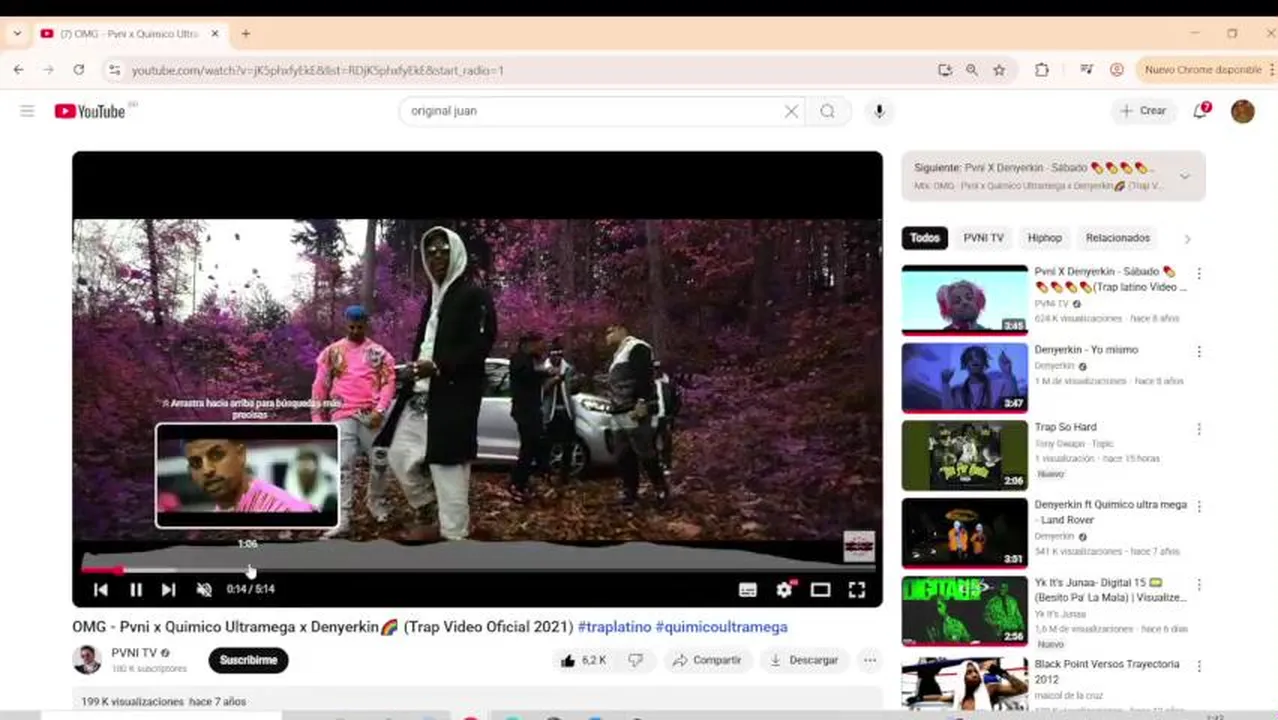Open options menu for Sábado video

tap(1199, 273)
